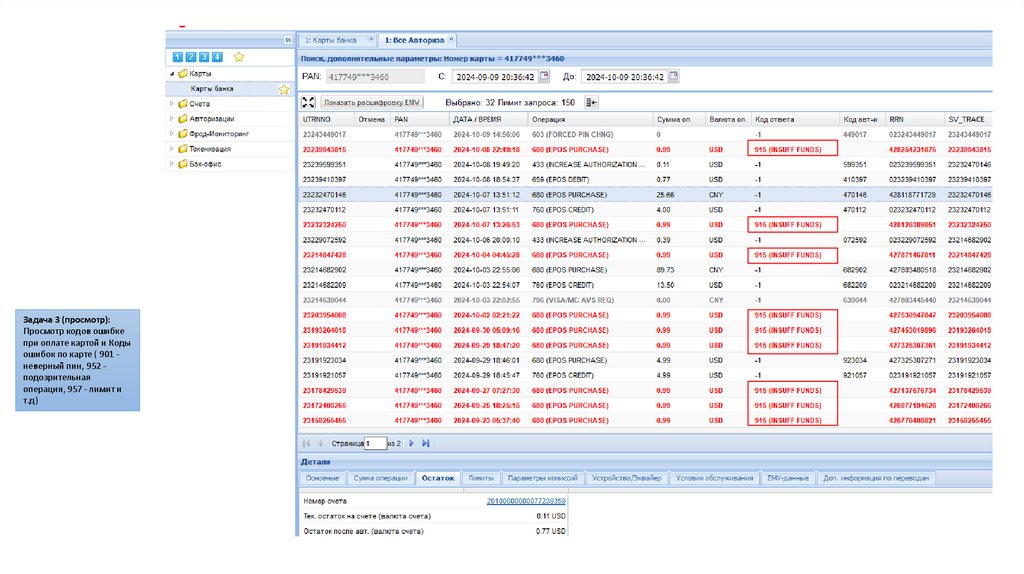Switch to the Лимиты details tab
This screenshot has width=1024, height=574.
click(x=480, y=478)
